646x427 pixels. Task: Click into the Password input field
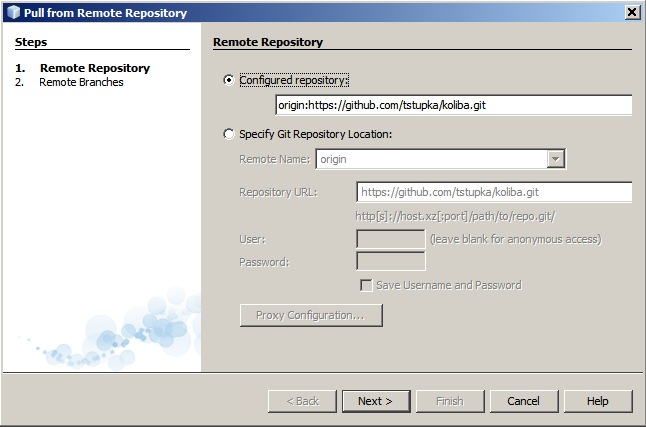[390, 262]
